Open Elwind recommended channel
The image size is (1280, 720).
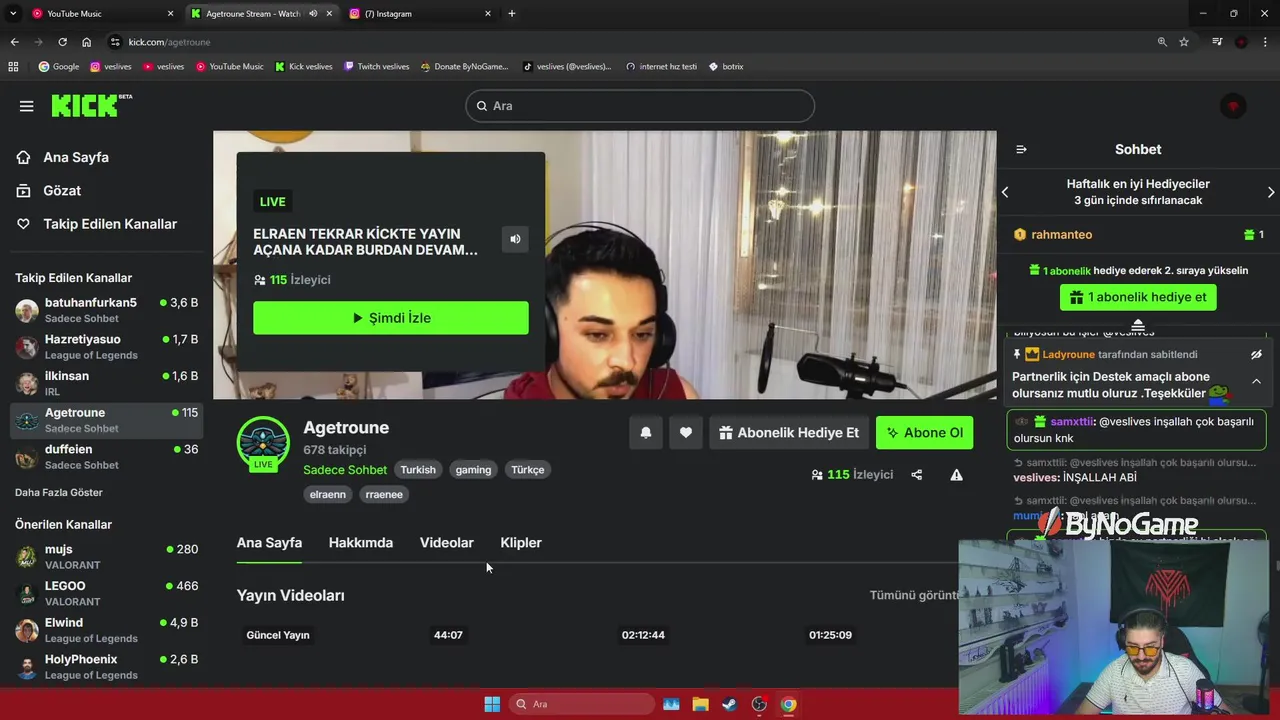(107, 630)
